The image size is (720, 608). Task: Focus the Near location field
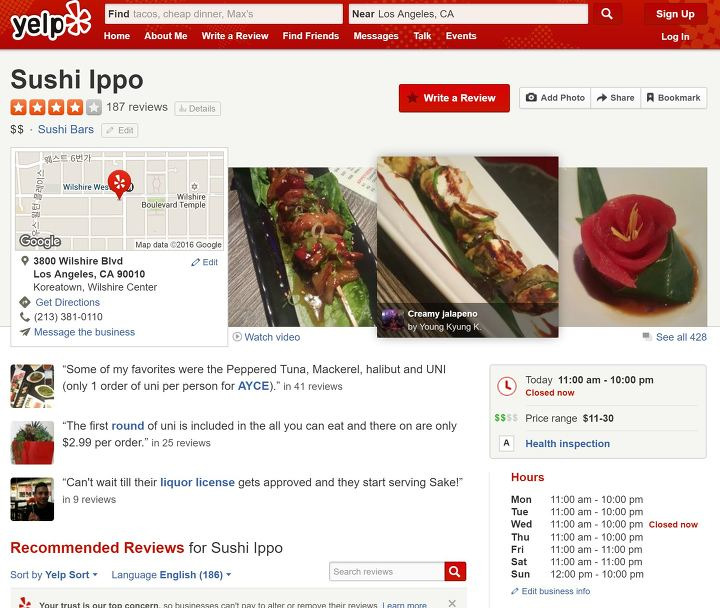[x=468, y=14]
